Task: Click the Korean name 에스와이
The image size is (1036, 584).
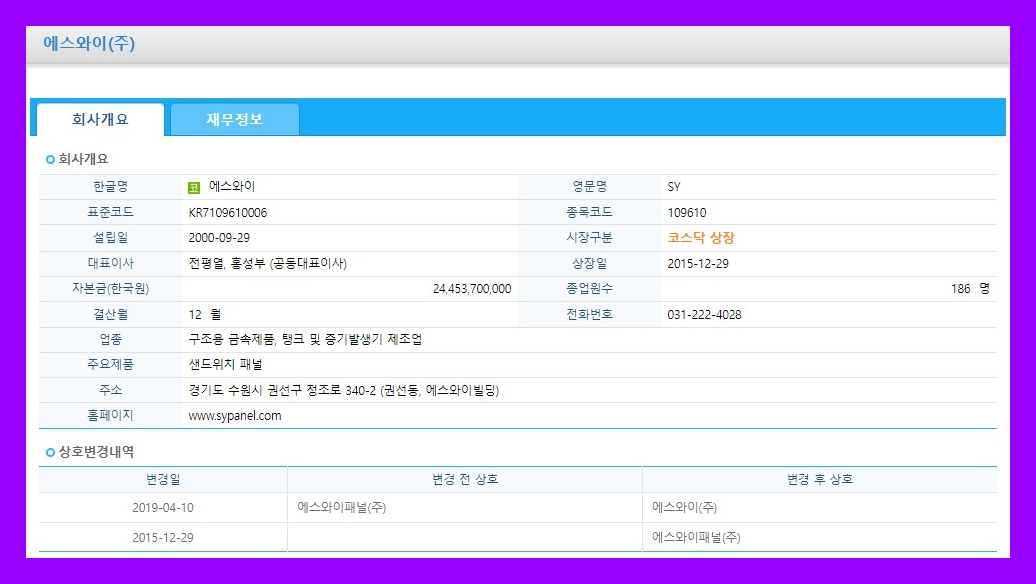Action: pyautogui.click(x=232, y=187)
